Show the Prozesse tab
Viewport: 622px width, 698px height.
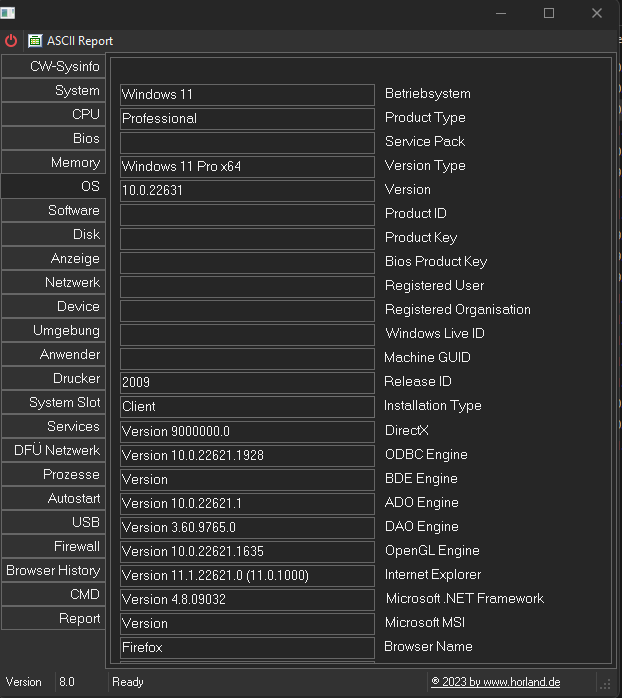(53, 475)
